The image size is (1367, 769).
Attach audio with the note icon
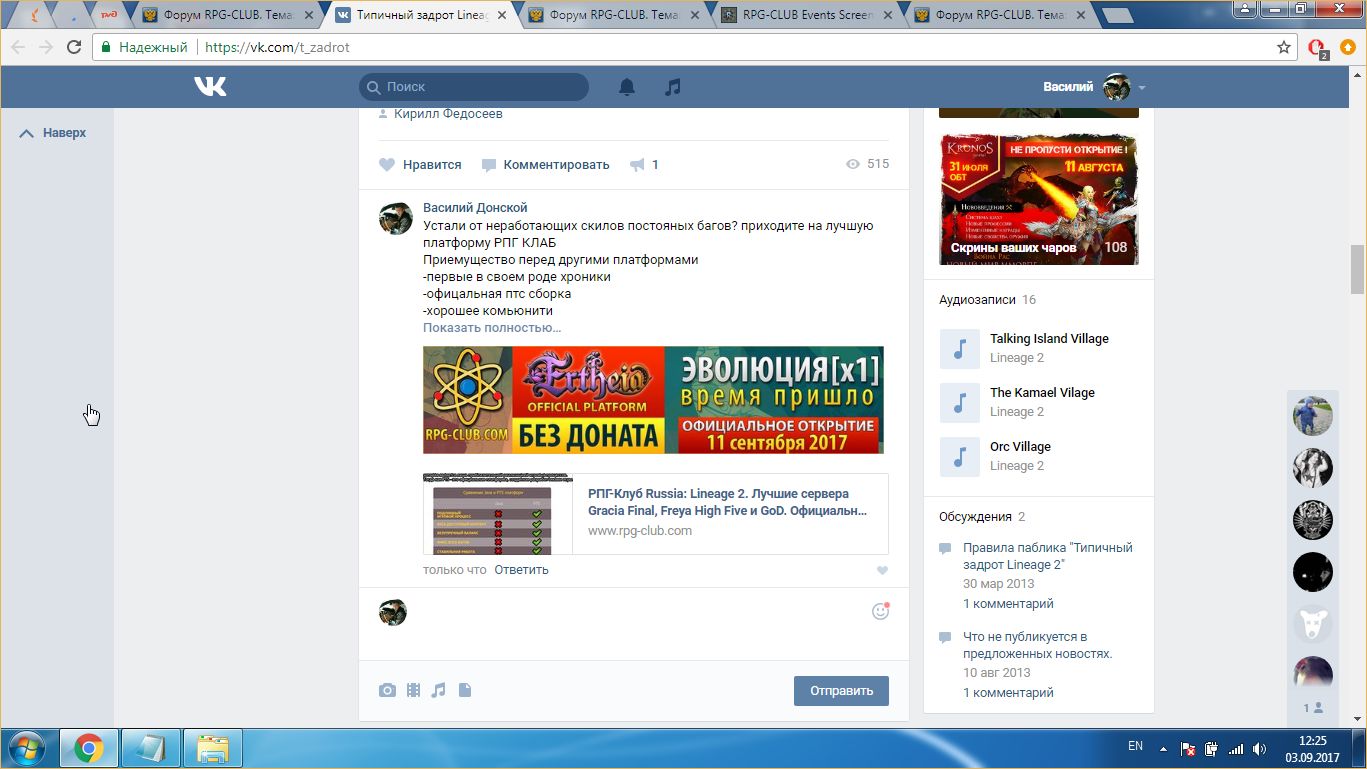[x=438, y=690]
